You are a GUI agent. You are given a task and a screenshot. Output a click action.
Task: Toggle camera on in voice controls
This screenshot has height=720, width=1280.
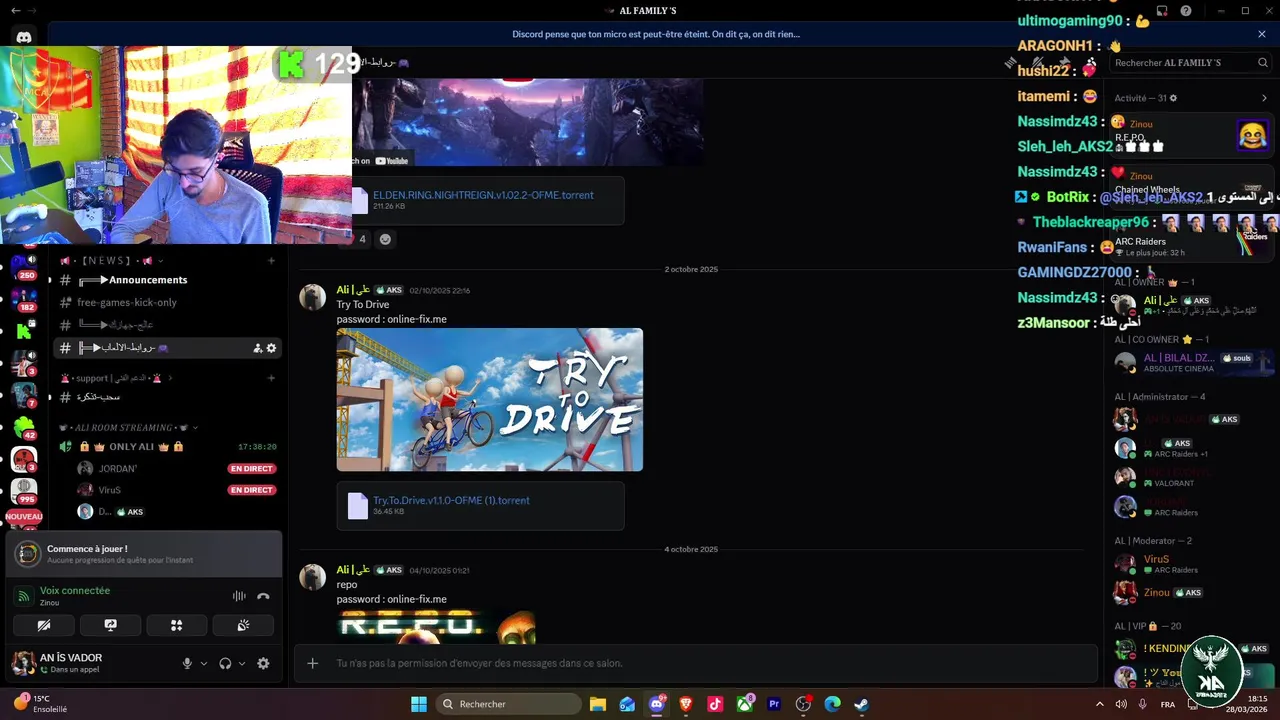point(43,625)
